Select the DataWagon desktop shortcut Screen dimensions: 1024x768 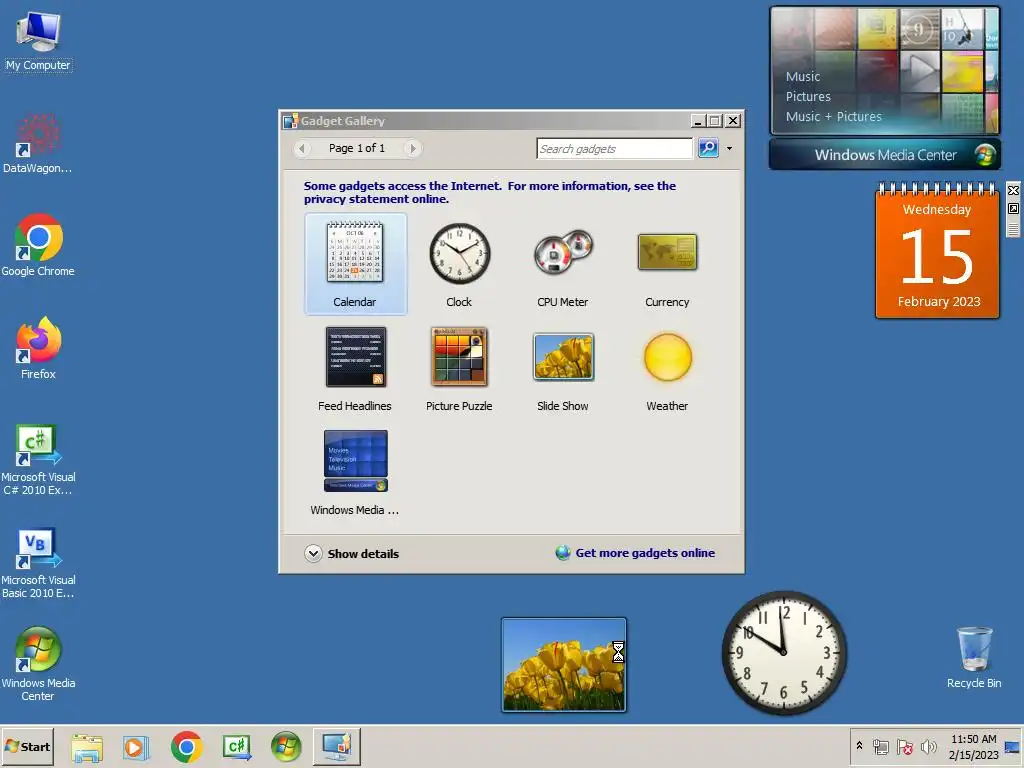[38, 144]
